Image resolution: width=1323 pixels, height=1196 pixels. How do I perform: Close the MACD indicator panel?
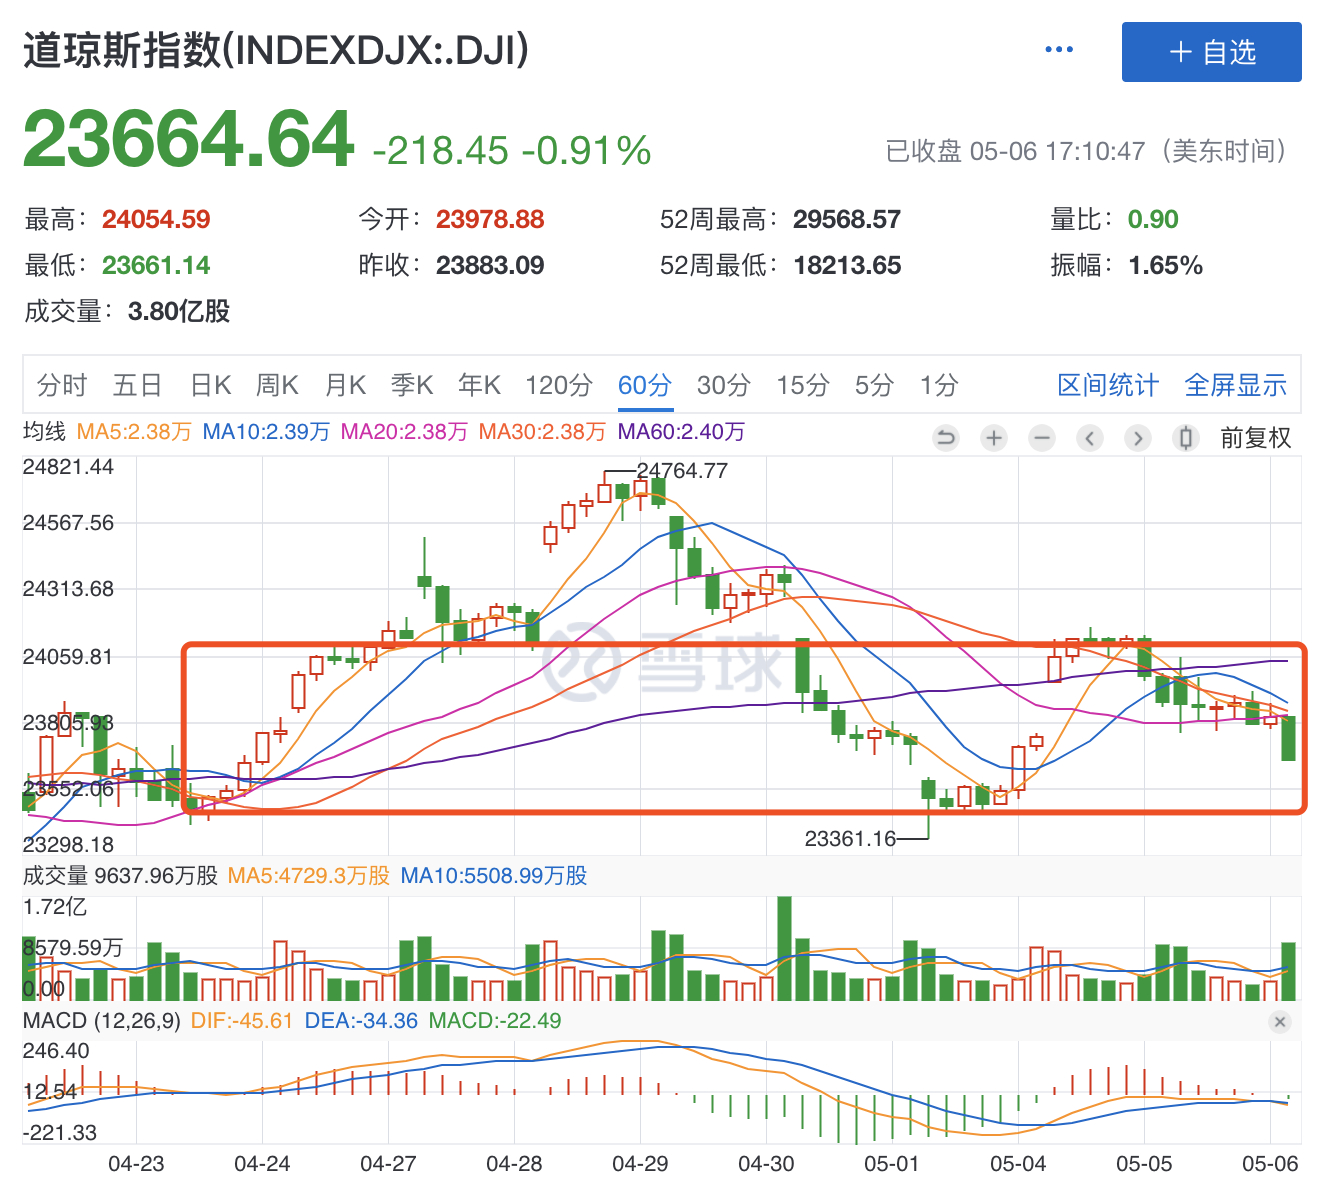tap(1280, 1022)
